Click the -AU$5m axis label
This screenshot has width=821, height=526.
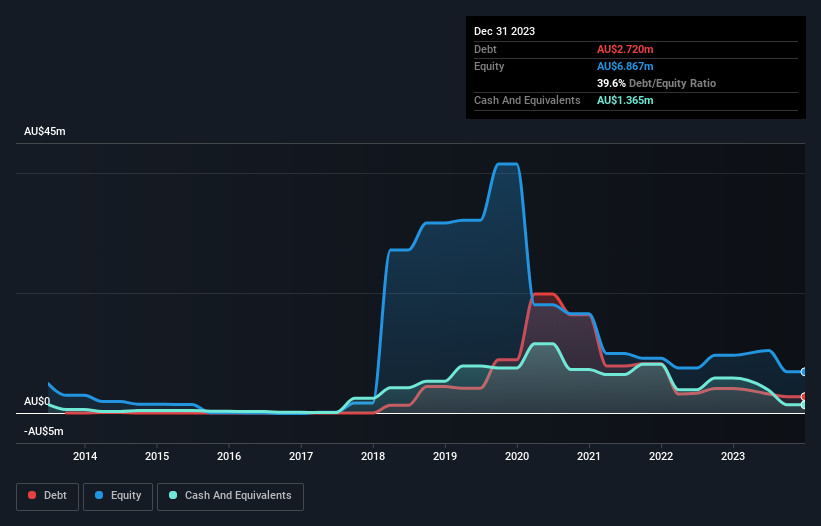43,431
